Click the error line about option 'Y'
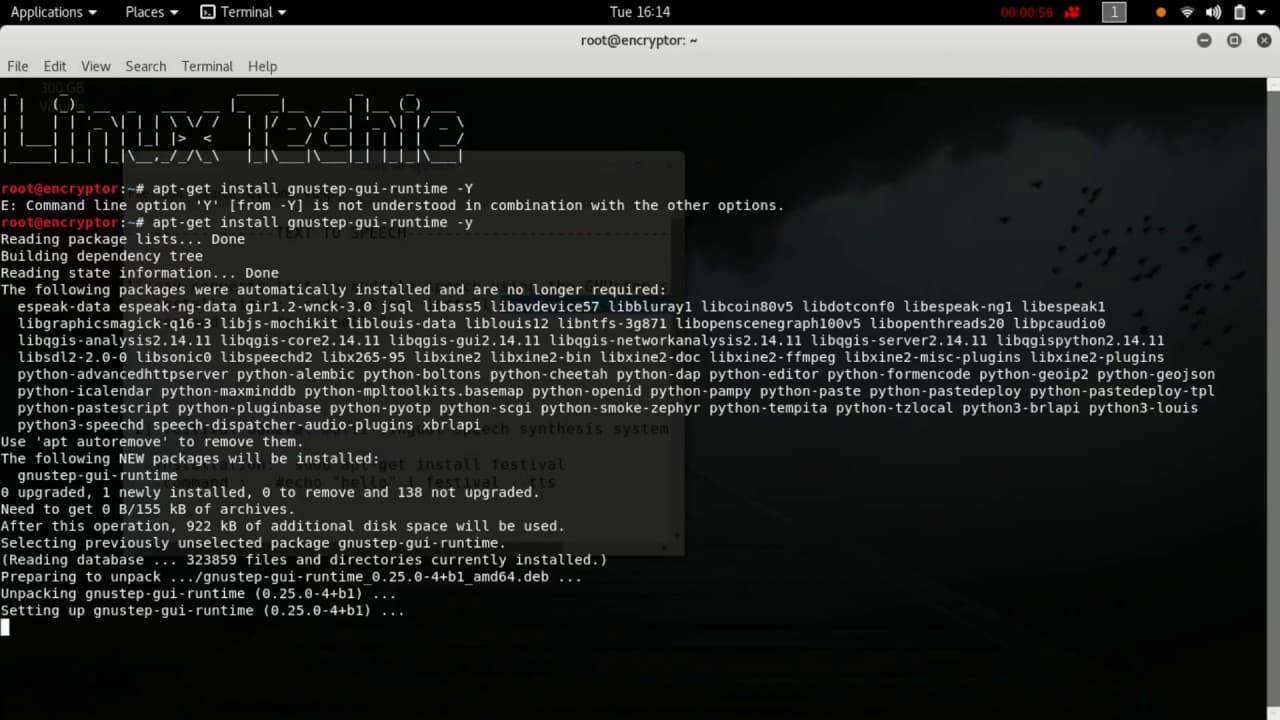1280x720 pixels. (x=393, y=205)
